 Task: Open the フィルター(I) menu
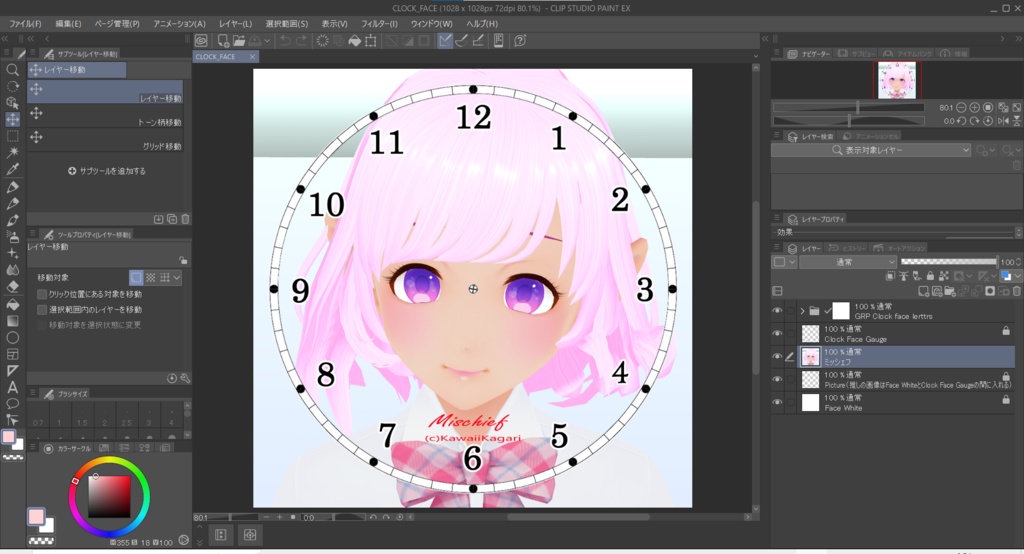click(x=379, y=24)
